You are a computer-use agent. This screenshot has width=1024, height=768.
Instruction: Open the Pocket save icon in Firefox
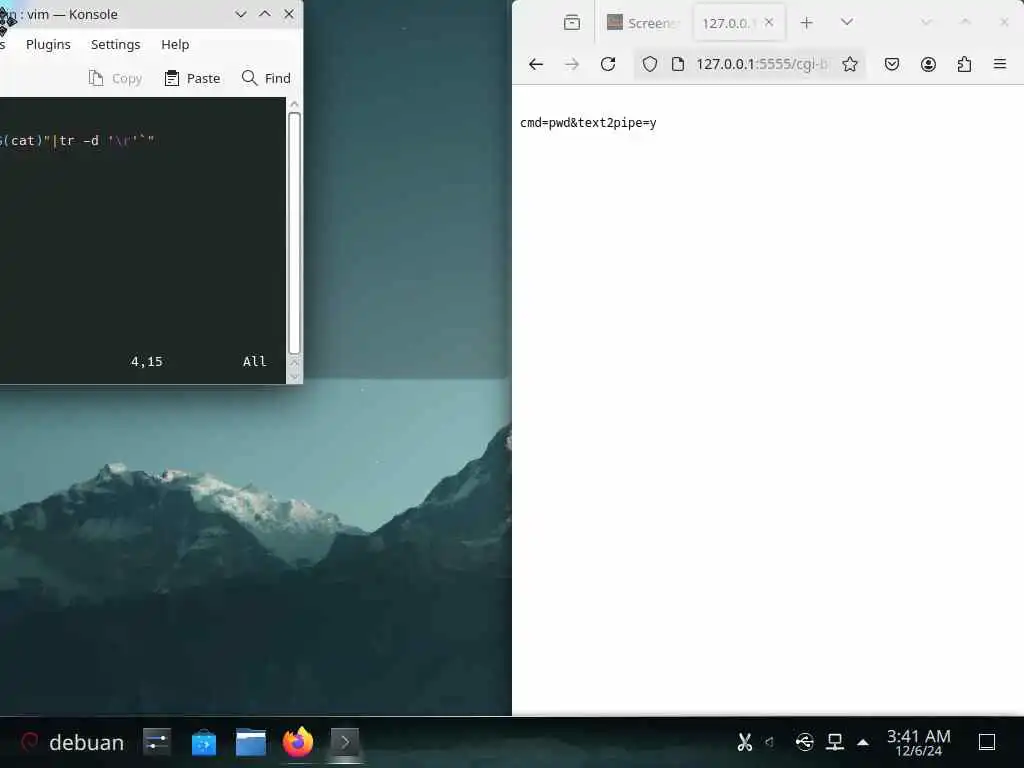(x=892, y=64)
